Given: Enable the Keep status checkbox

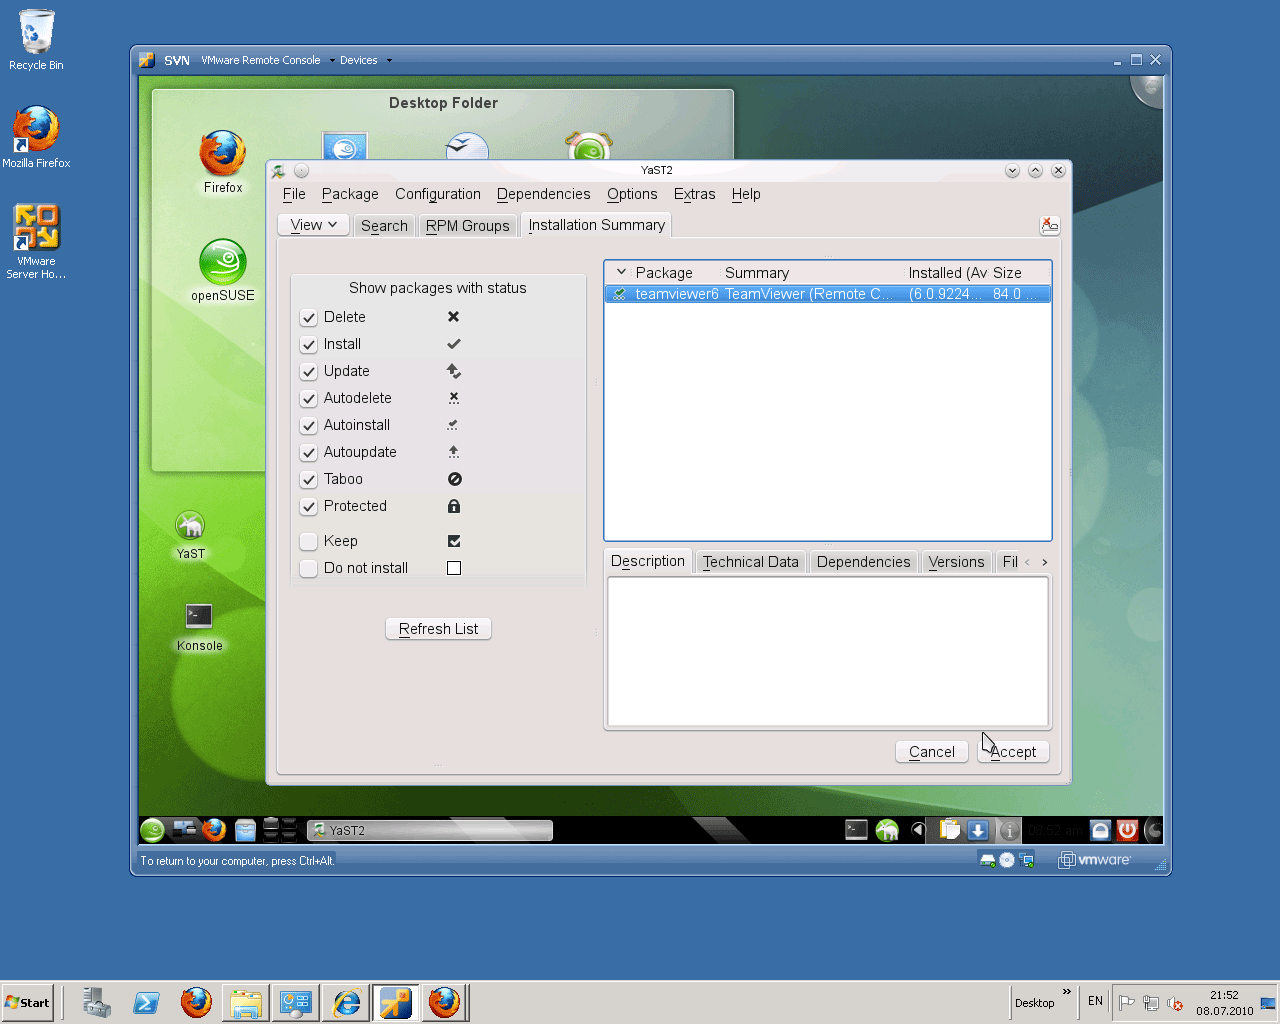Looking at the screenshot, I should pyautogui.click(x=309, y=542).
